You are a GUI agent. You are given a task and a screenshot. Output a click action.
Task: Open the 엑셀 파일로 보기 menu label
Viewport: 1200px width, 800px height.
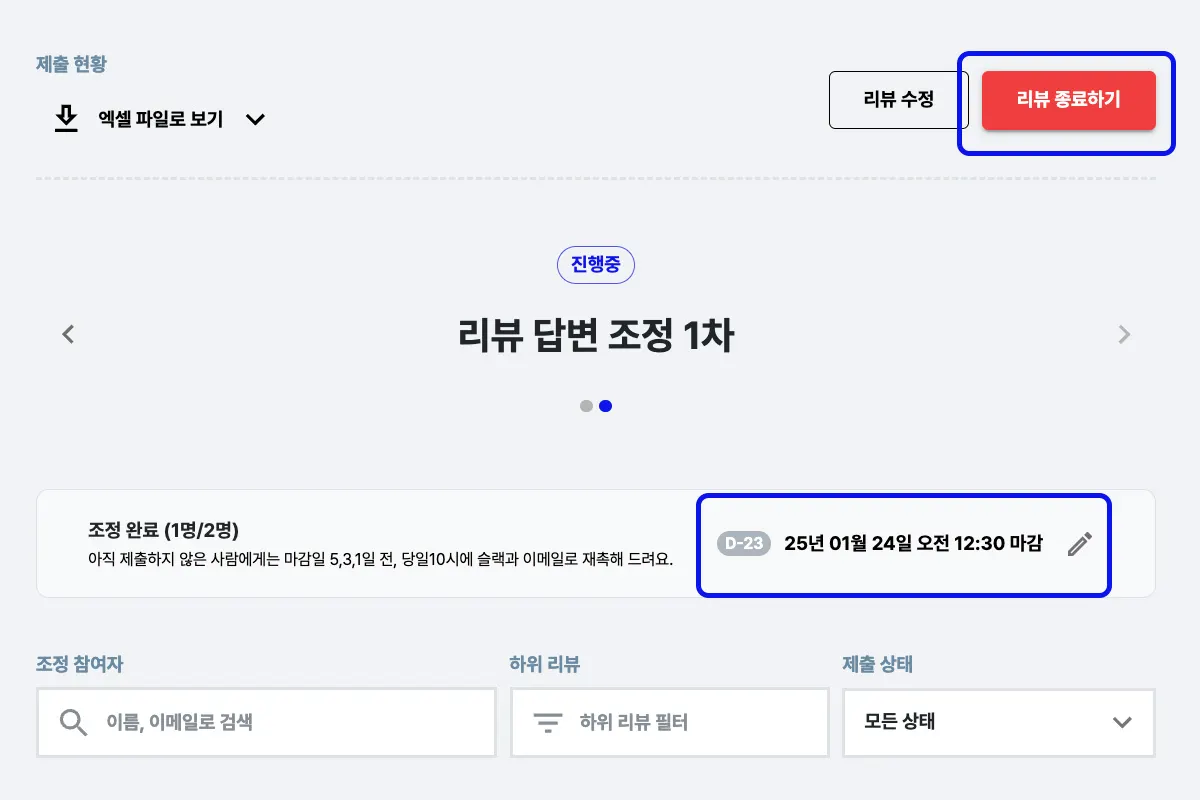coord(160,120)
